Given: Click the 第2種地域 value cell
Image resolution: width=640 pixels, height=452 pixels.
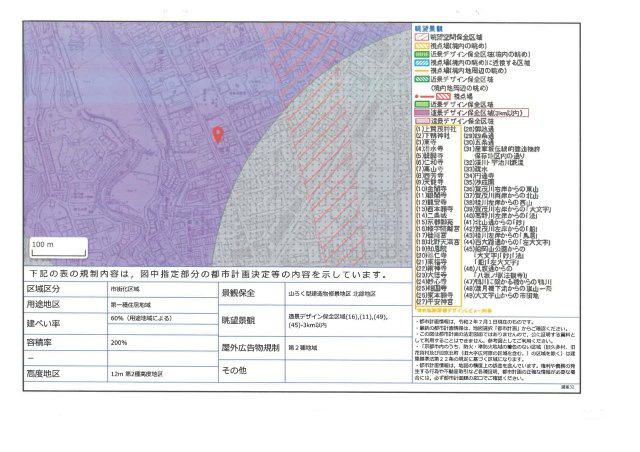Looking at the screenshot, I should (348, 348).
